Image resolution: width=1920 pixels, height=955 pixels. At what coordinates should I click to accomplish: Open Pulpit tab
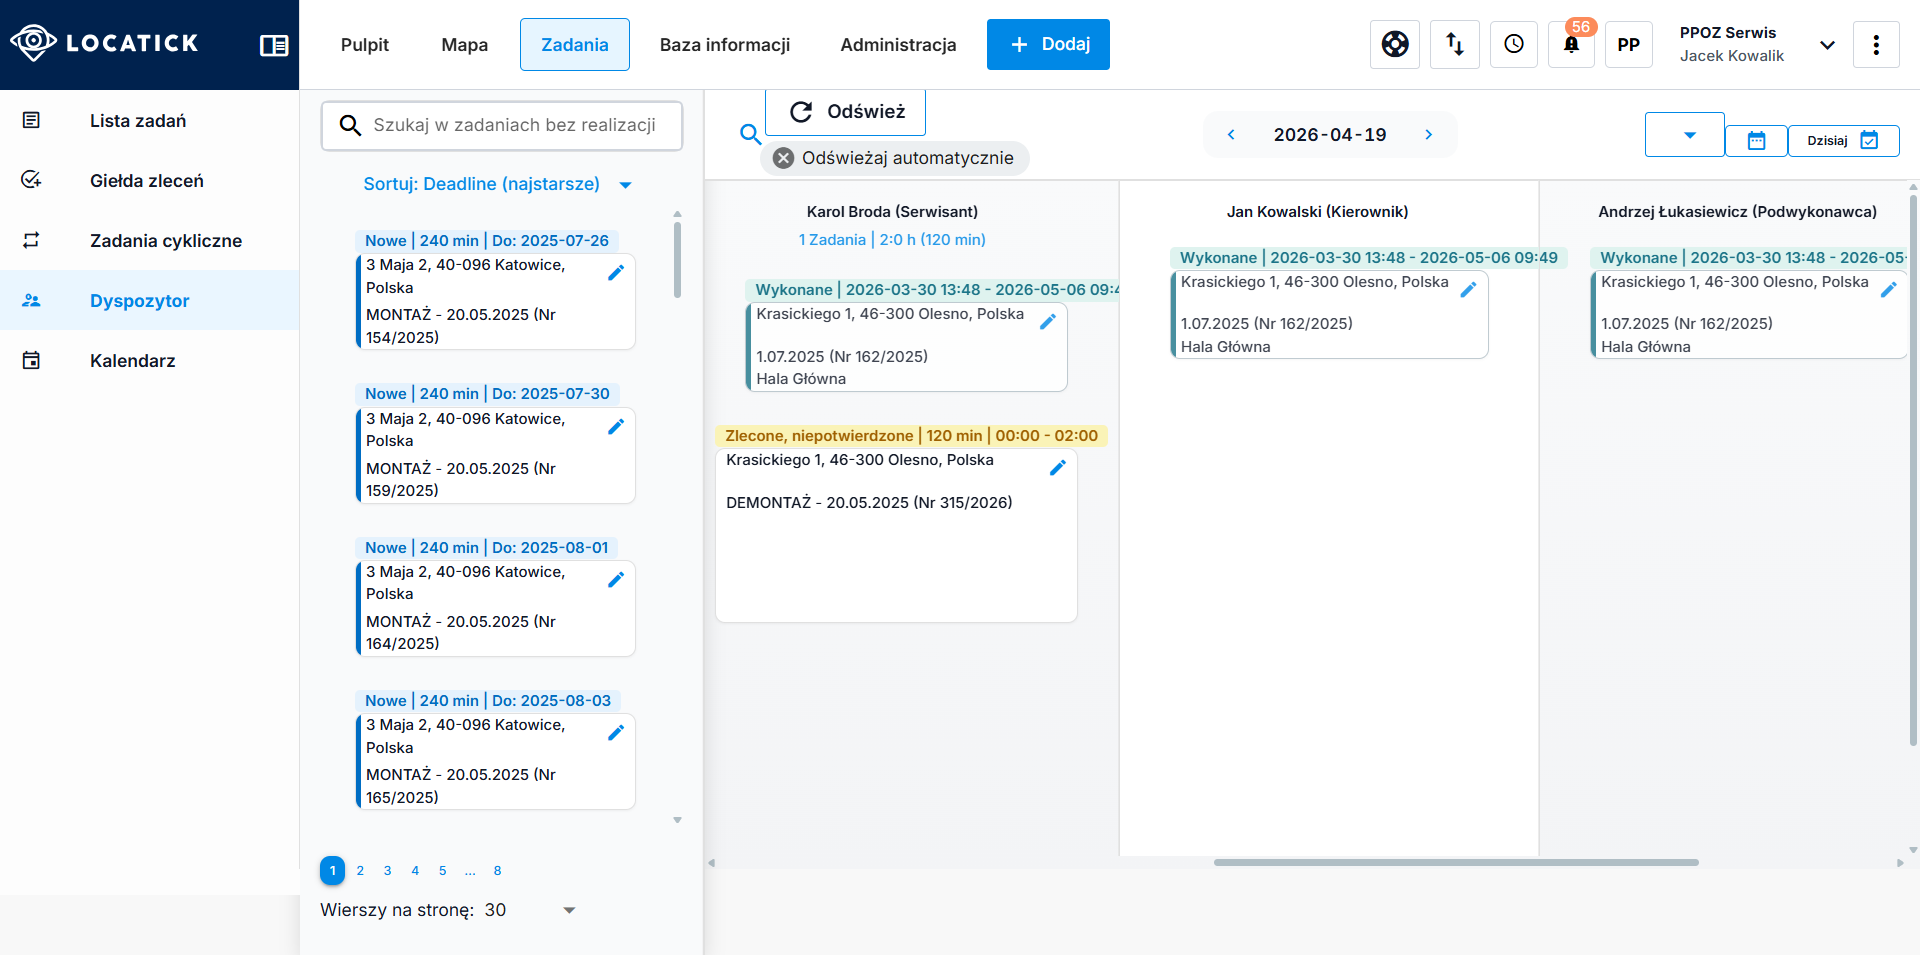(x=365, y=45)
